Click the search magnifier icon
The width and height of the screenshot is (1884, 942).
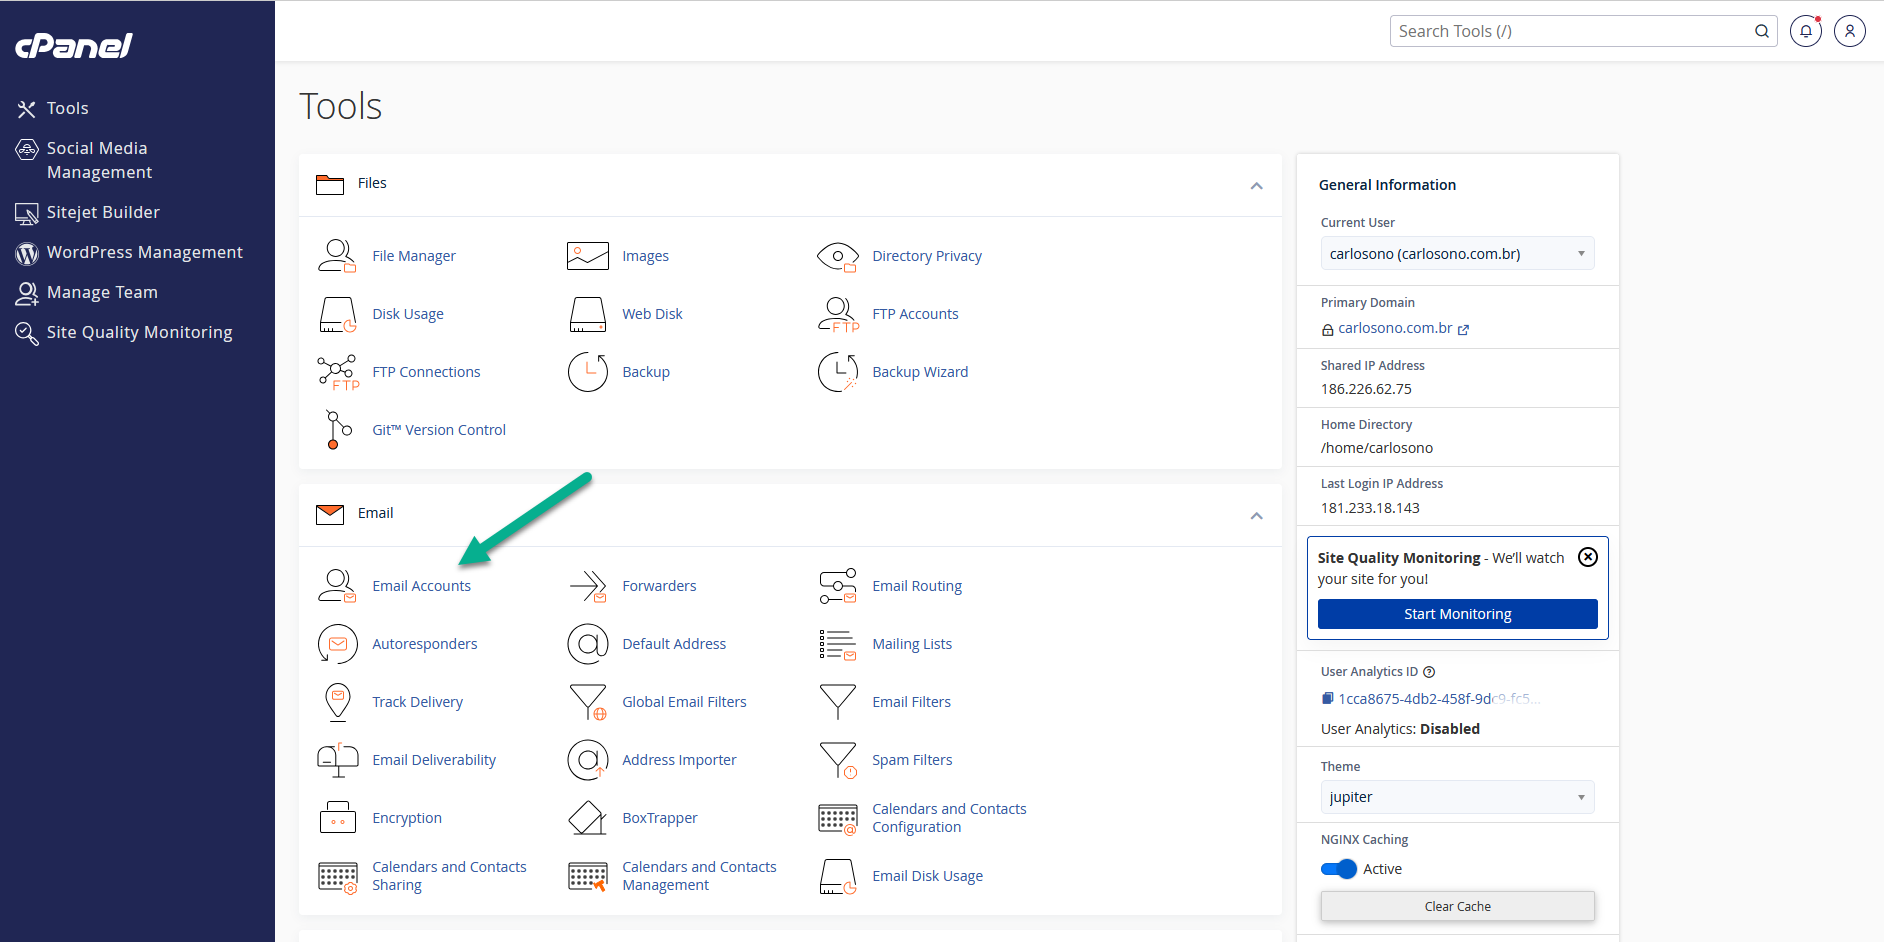point(1762,31)
